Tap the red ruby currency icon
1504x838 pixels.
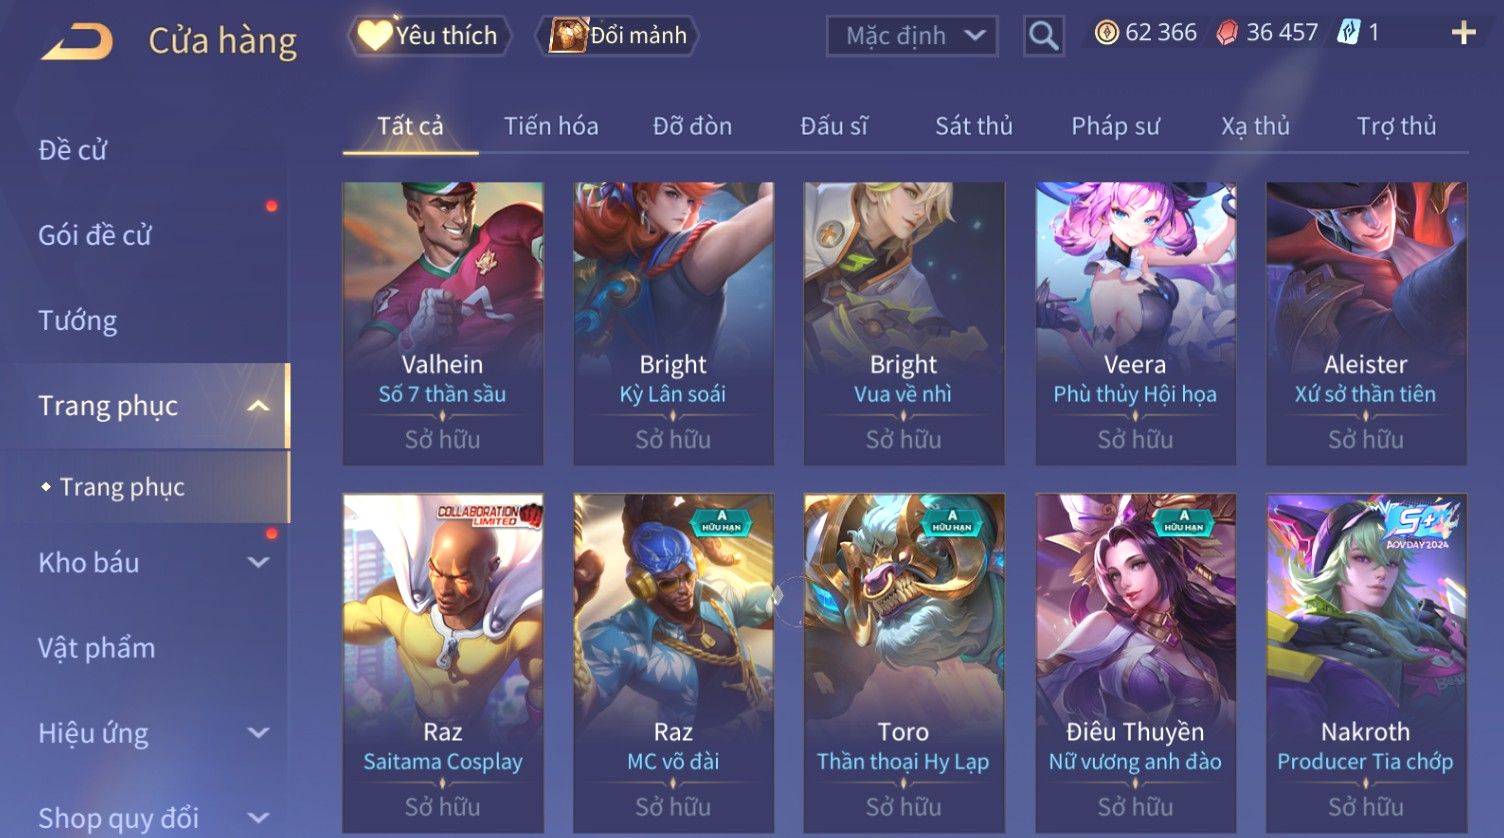[1227, 33]
